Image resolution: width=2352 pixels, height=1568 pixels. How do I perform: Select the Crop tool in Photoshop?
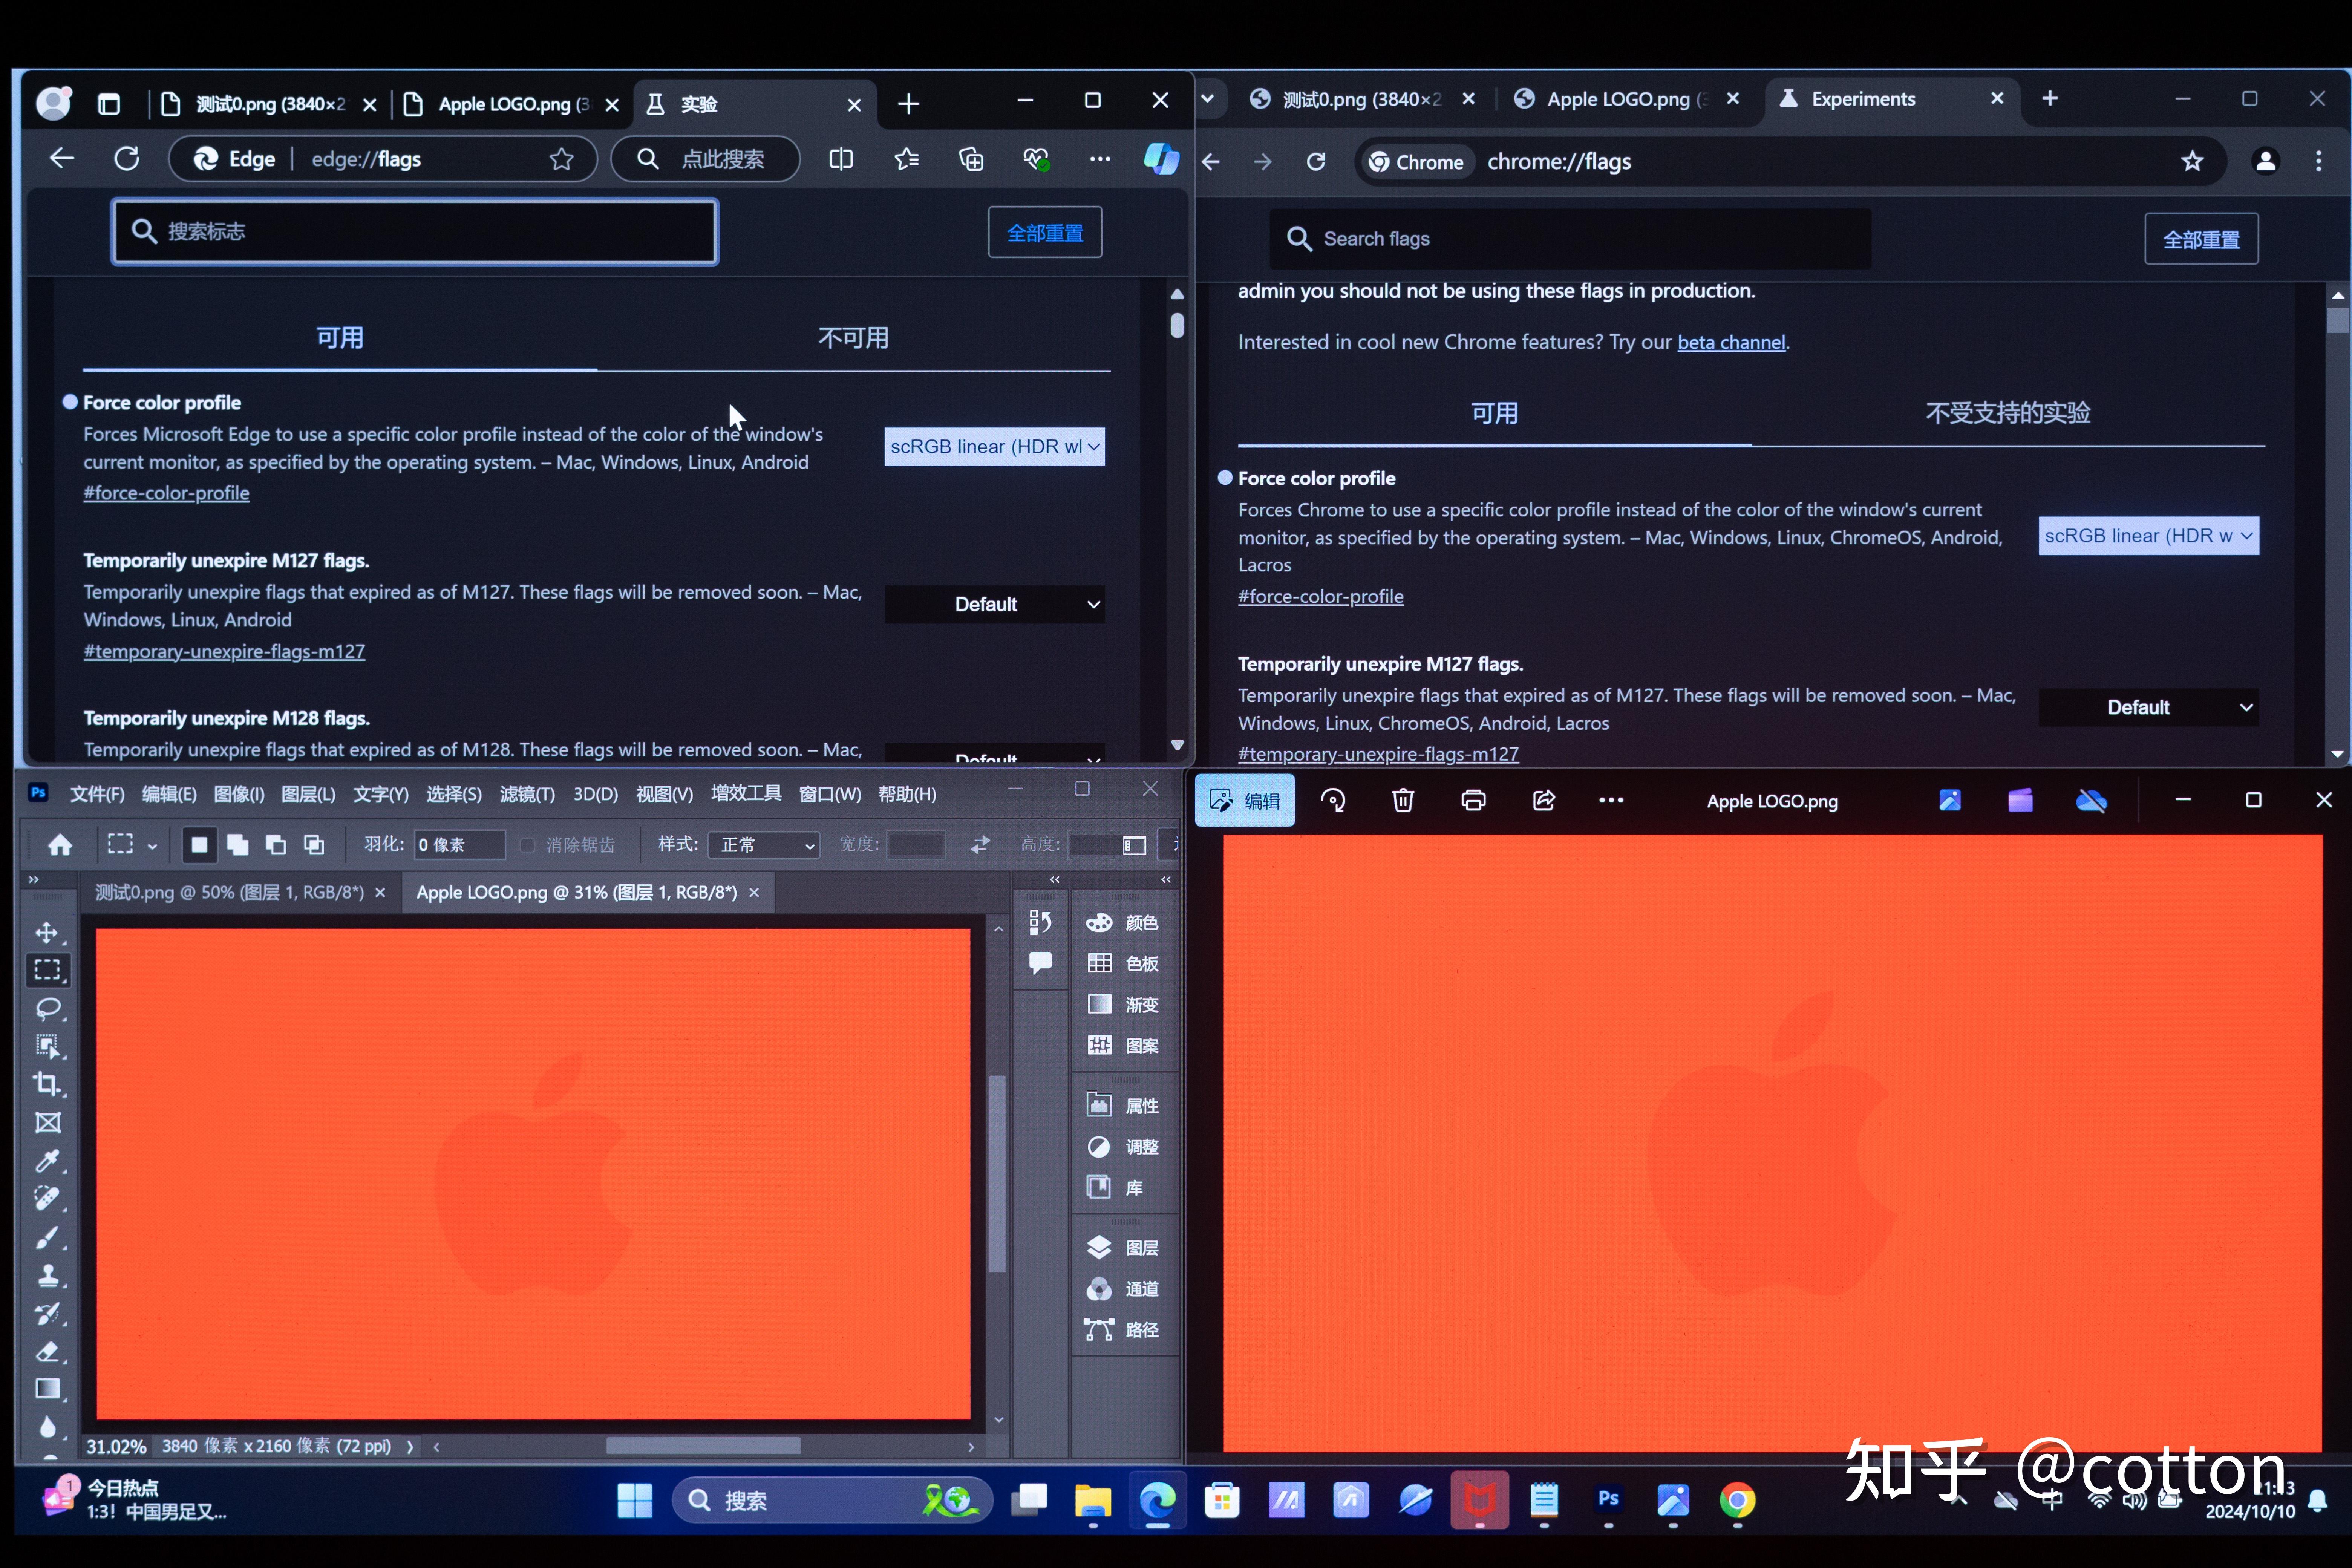coord(47,1084)
